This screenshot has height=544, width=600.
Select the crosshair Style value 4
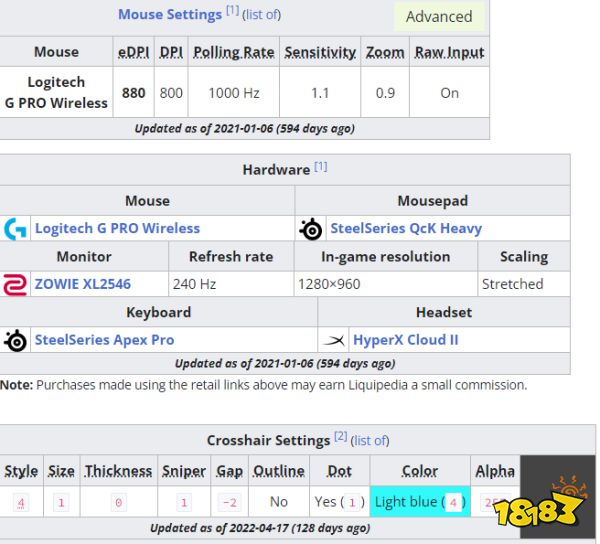(21, 502)
